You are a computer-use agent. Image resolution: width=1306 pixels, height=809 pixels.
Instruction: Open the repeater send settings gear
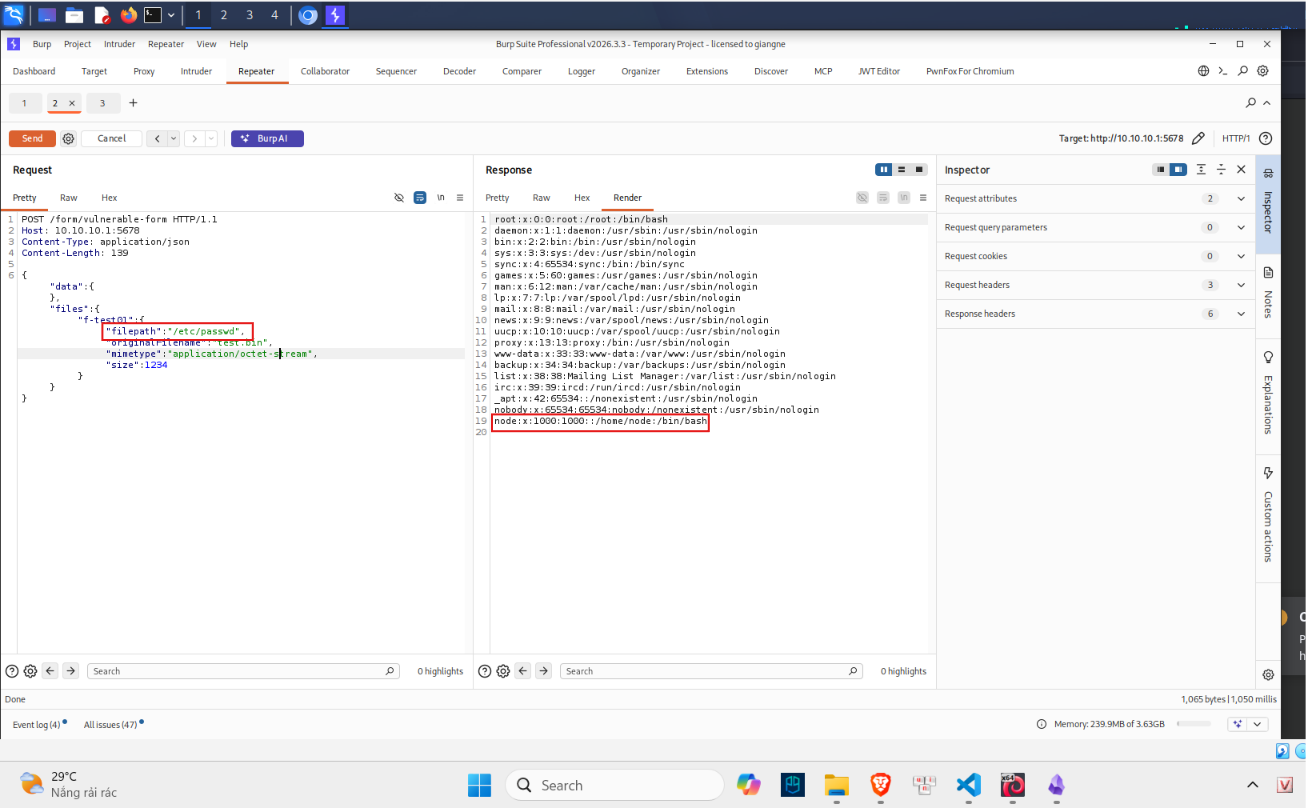coord(68,139)
